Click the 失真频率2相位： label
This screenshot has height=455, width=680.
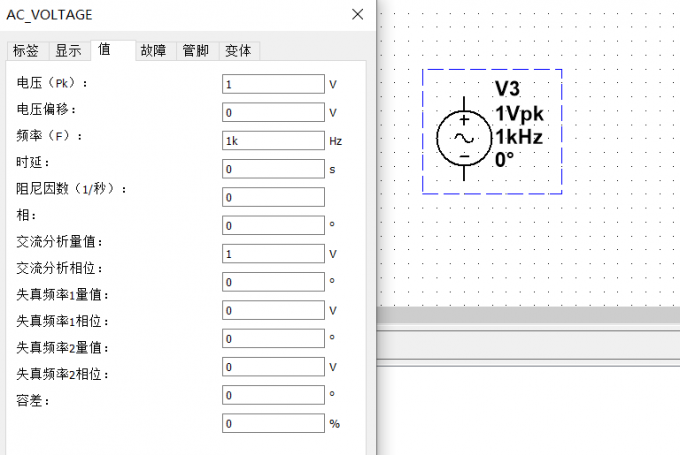pos(63,374)
